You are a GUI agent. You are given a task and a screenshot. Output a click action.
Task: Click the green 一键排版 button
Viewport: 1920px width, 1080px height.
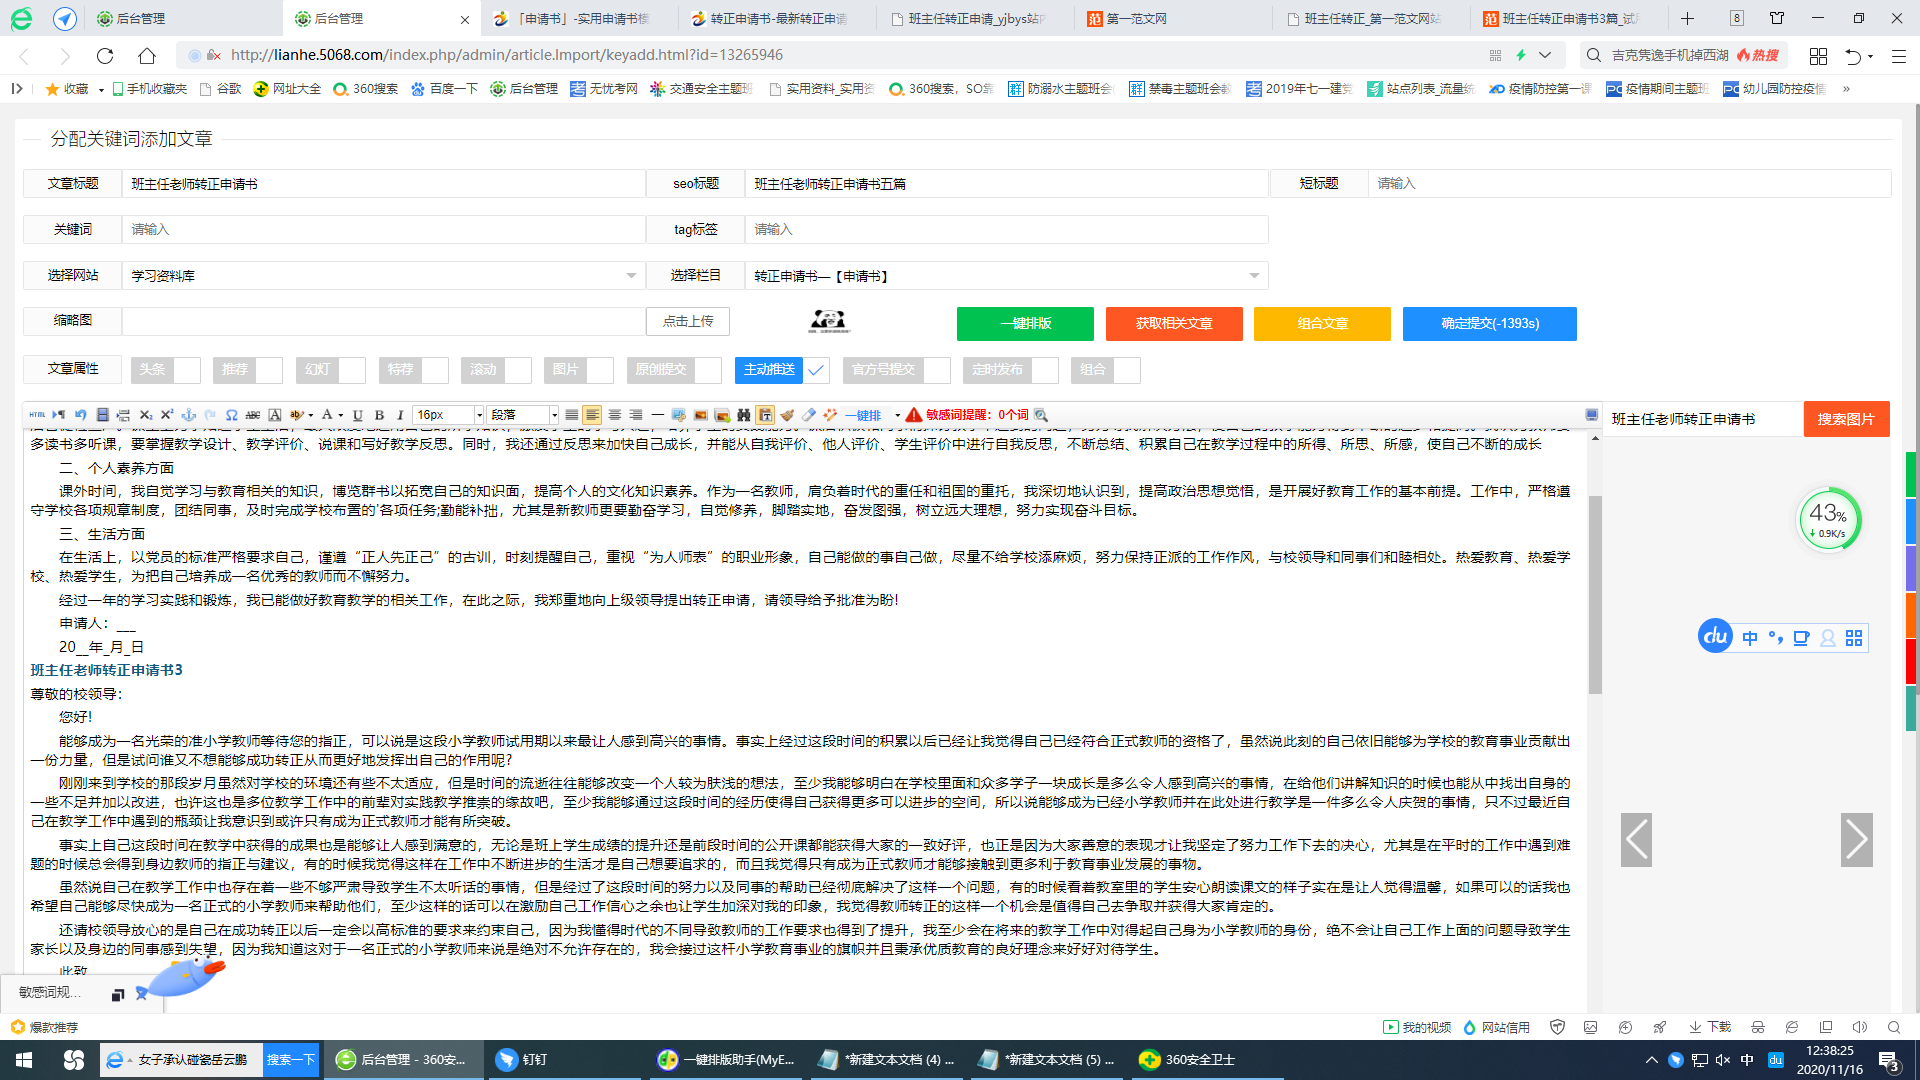(x=1024, y=323)
